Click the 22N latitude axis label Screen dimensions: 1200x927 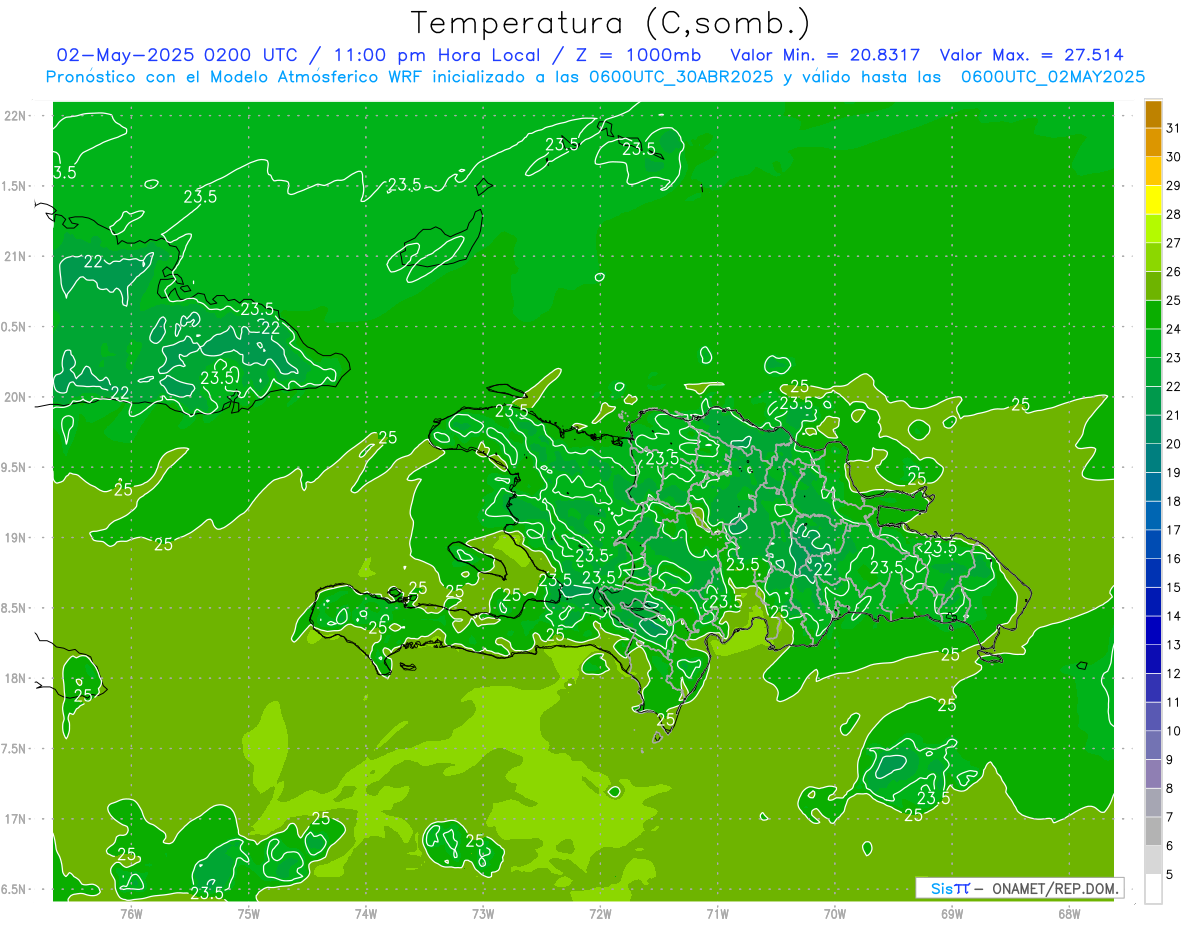click(x=16, y=116)
